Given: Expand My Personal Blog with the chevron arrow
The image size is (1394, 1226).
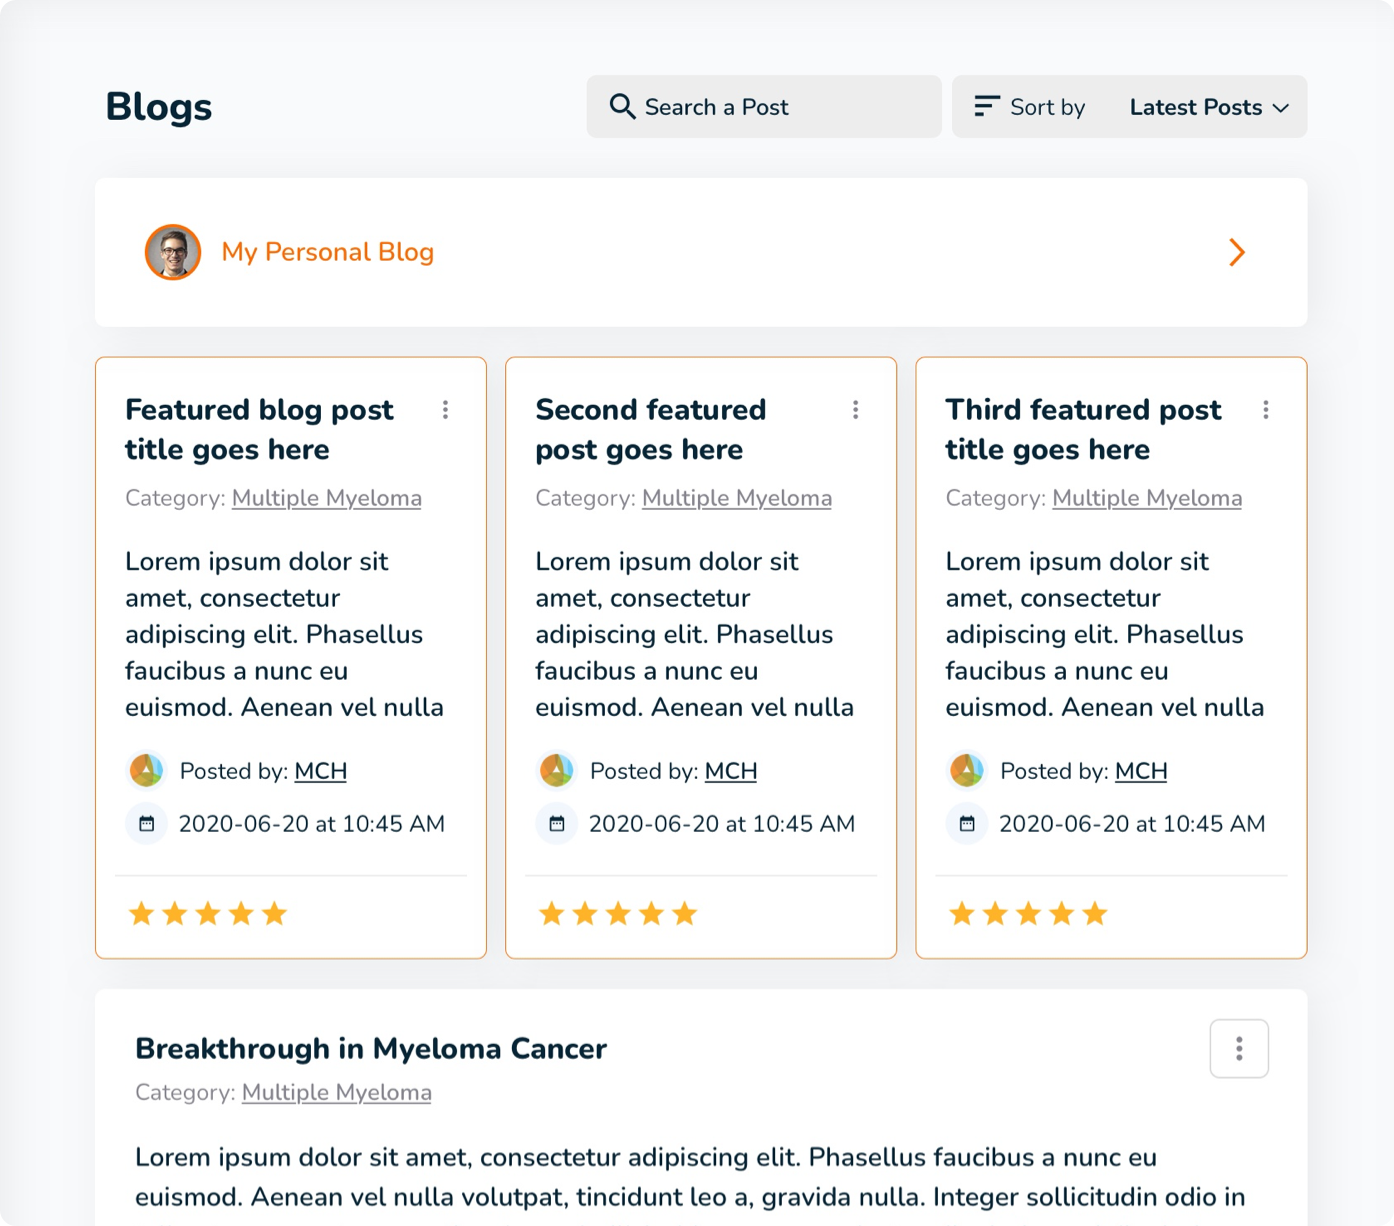Looking at the screenshot, I should pos(1237,252).
